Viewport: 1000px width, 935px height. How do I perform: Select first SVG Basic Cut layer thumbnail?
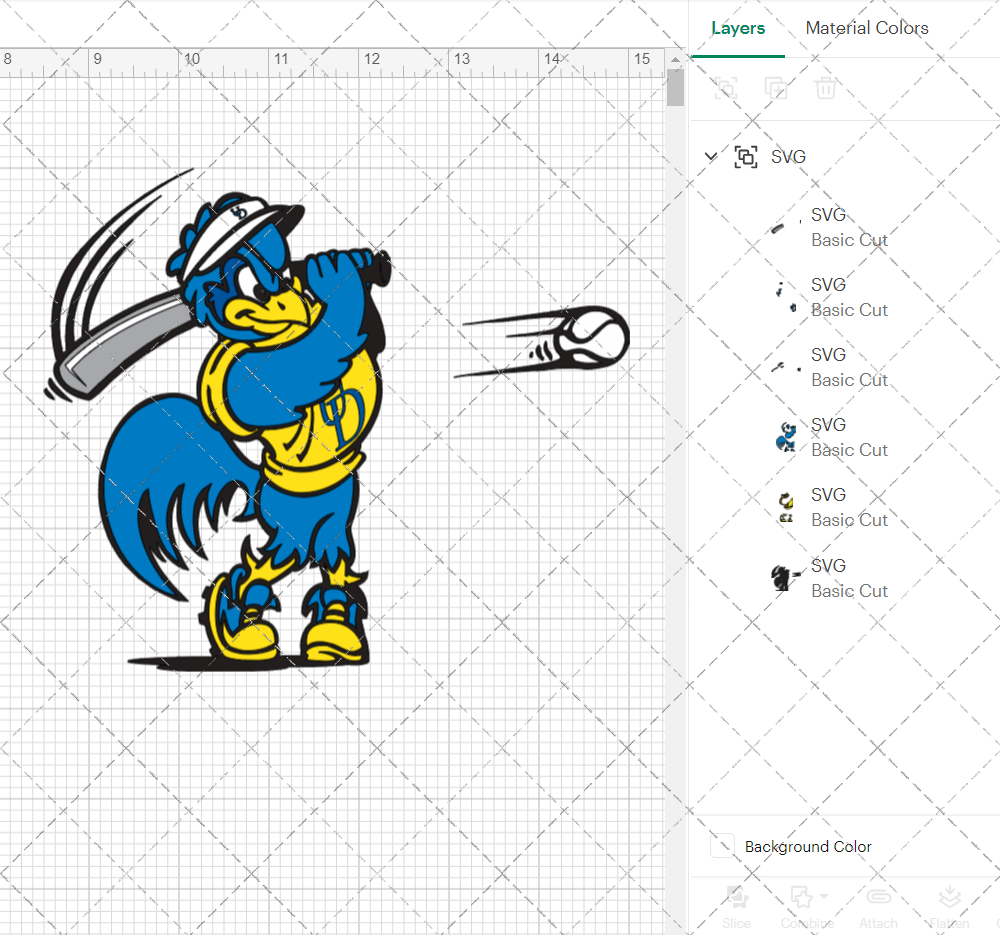(x=786, y=227)
